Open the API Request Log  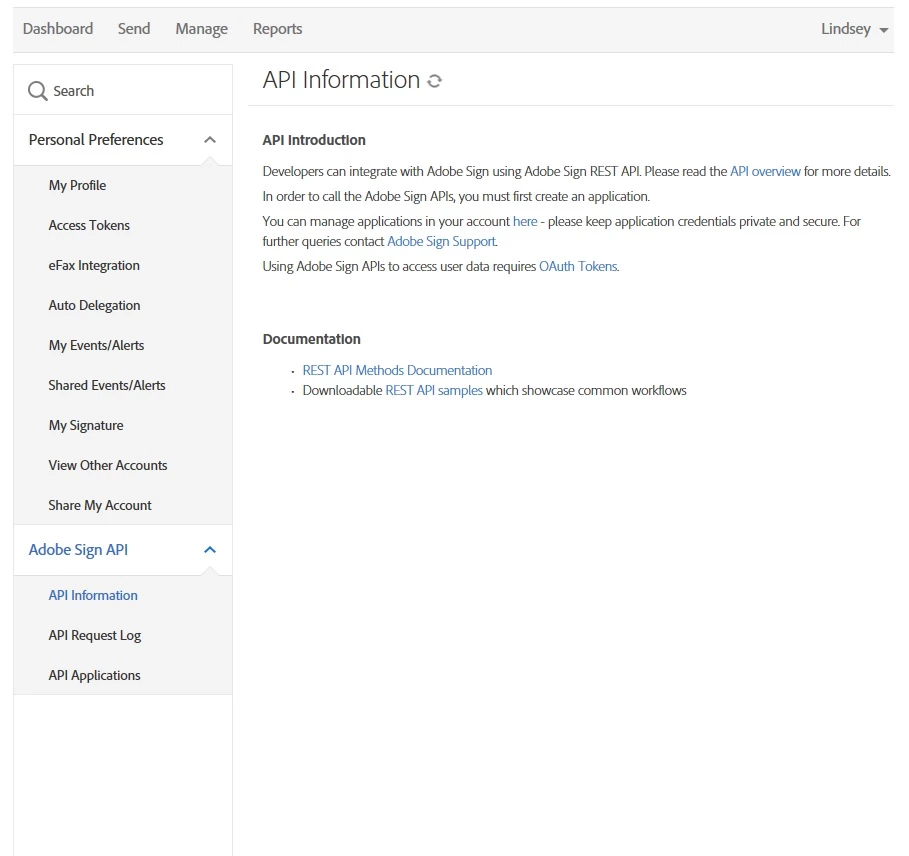94,635
